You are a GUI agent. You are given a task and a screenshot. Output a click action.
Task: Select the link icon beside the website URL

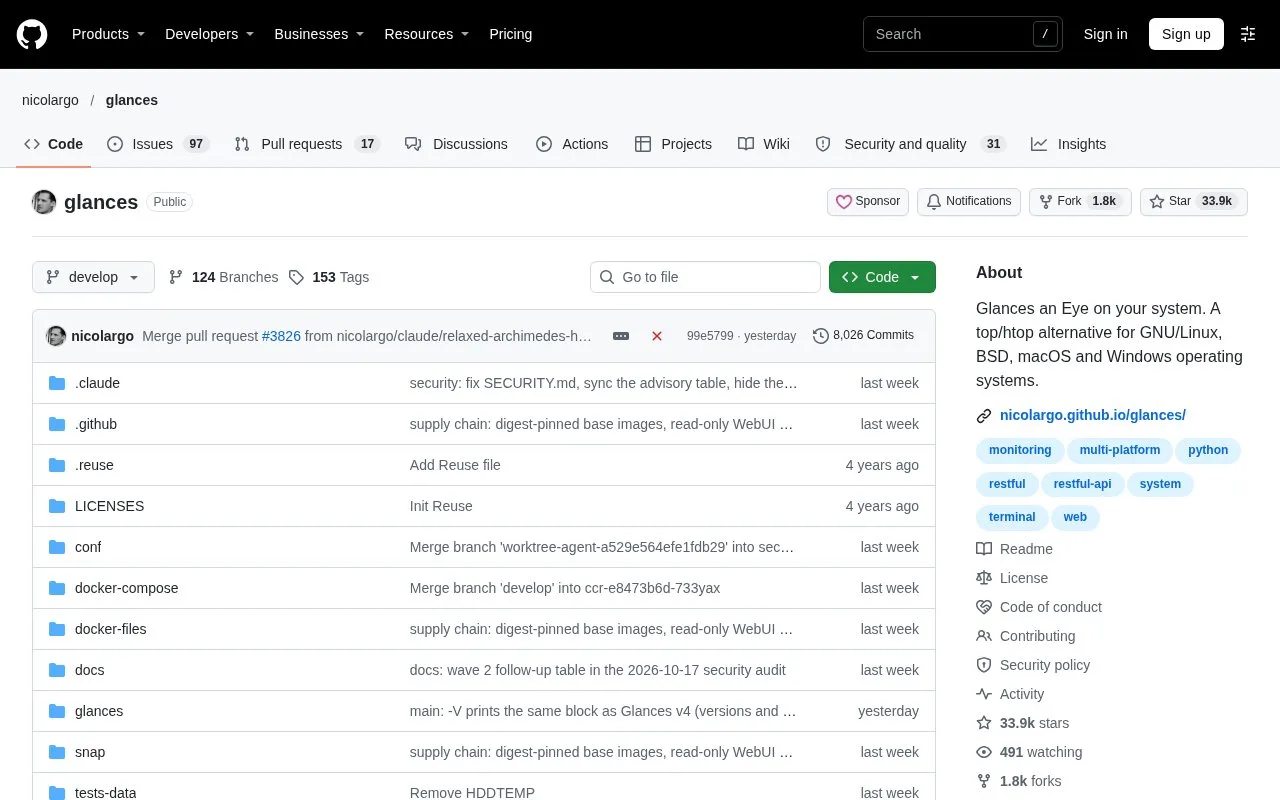click(x=984, y=415)
